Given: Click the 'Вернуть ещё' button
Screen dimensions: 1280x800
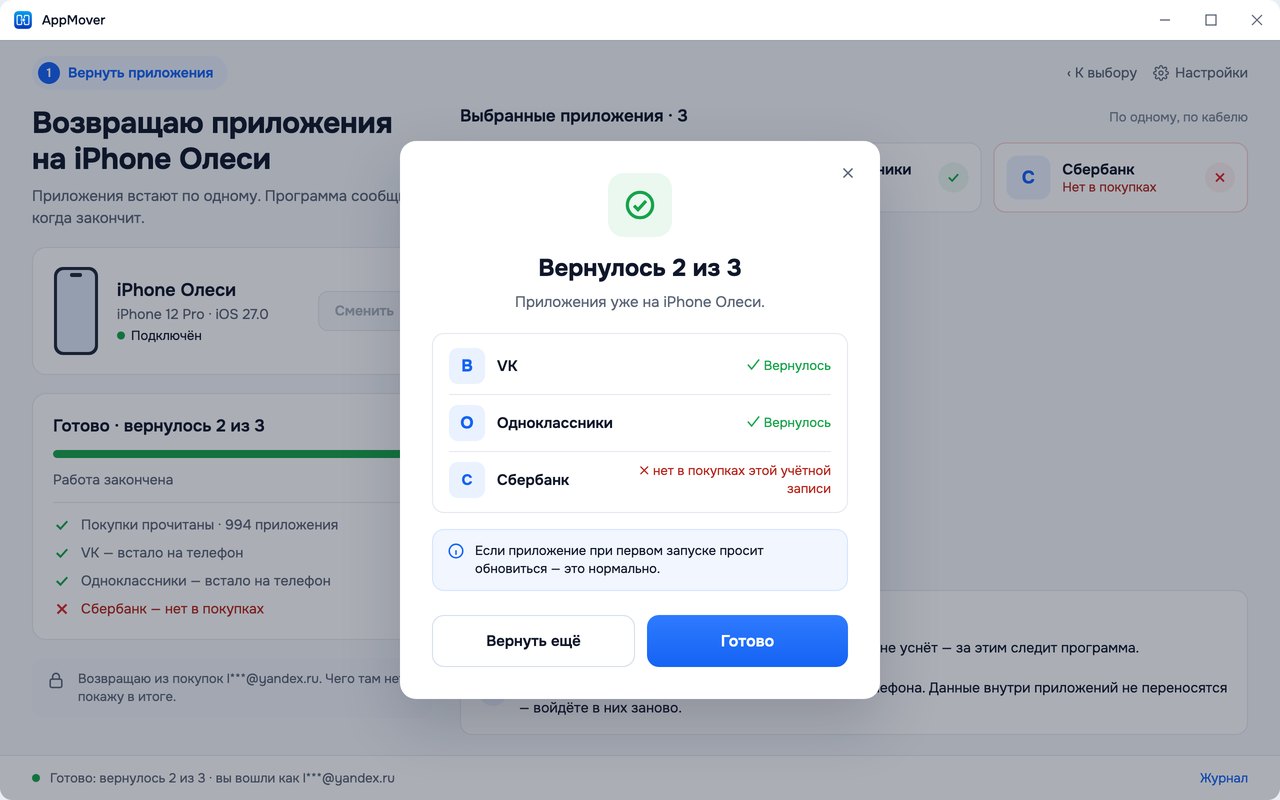Looking at the screenshot, I should [533, 641].
